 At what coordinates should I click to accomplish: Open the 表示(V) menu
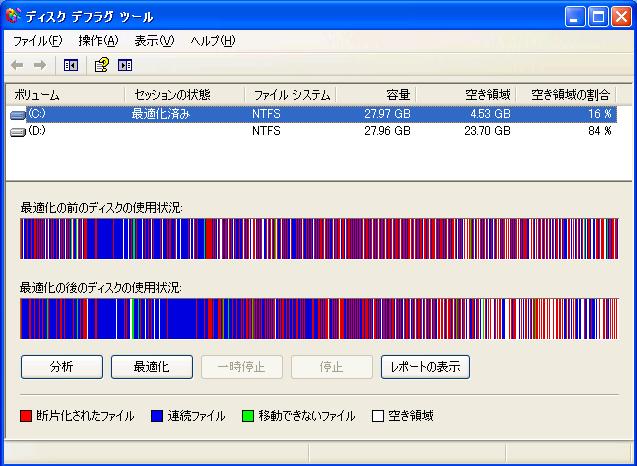(154, 41)
